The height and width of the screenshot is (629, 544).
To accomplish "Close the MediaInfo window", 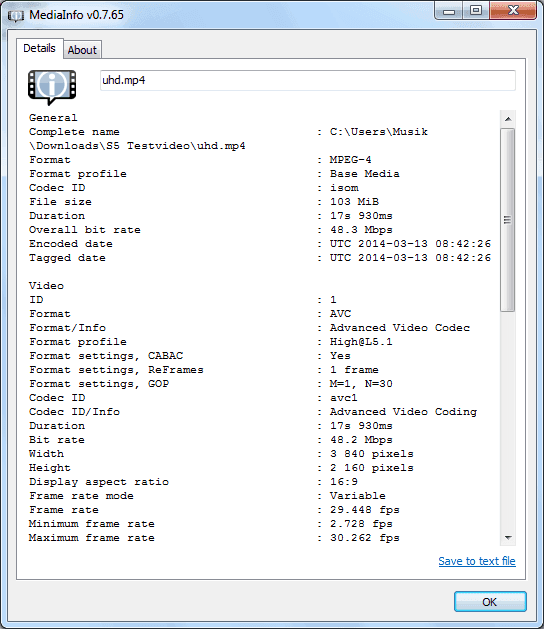I will [513, 10].
